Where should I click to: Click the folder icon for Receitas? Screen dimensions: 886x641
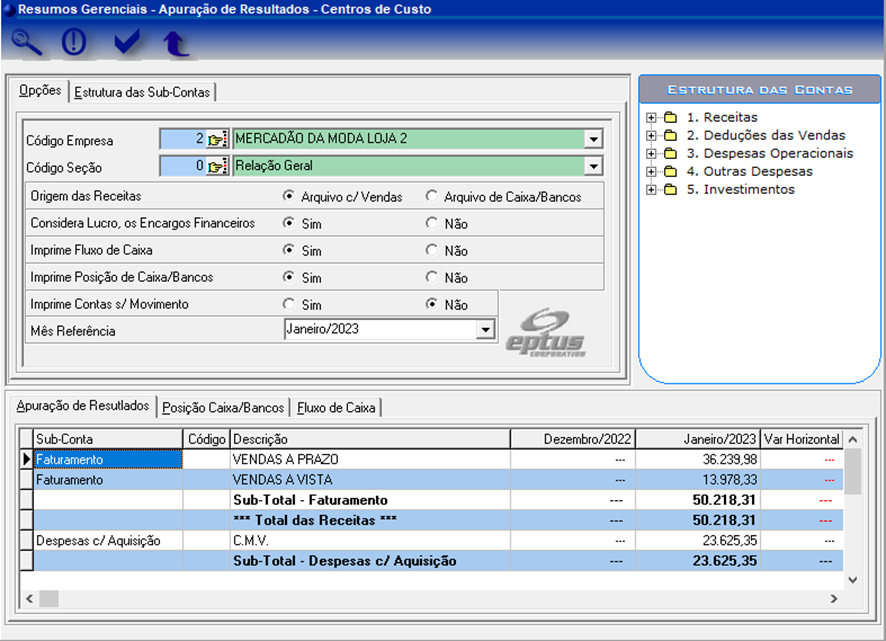(670, 118)
